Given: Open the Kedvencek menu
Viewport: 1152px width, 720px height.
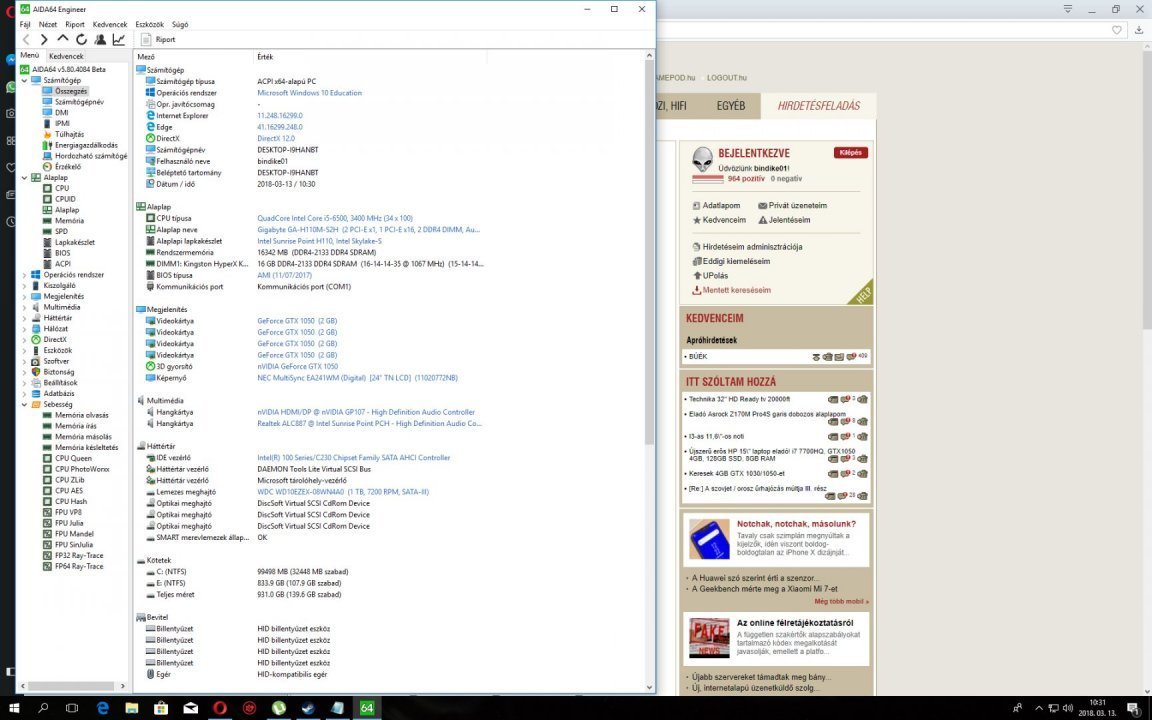Looking at the screenshot, I should click(110, 24).
